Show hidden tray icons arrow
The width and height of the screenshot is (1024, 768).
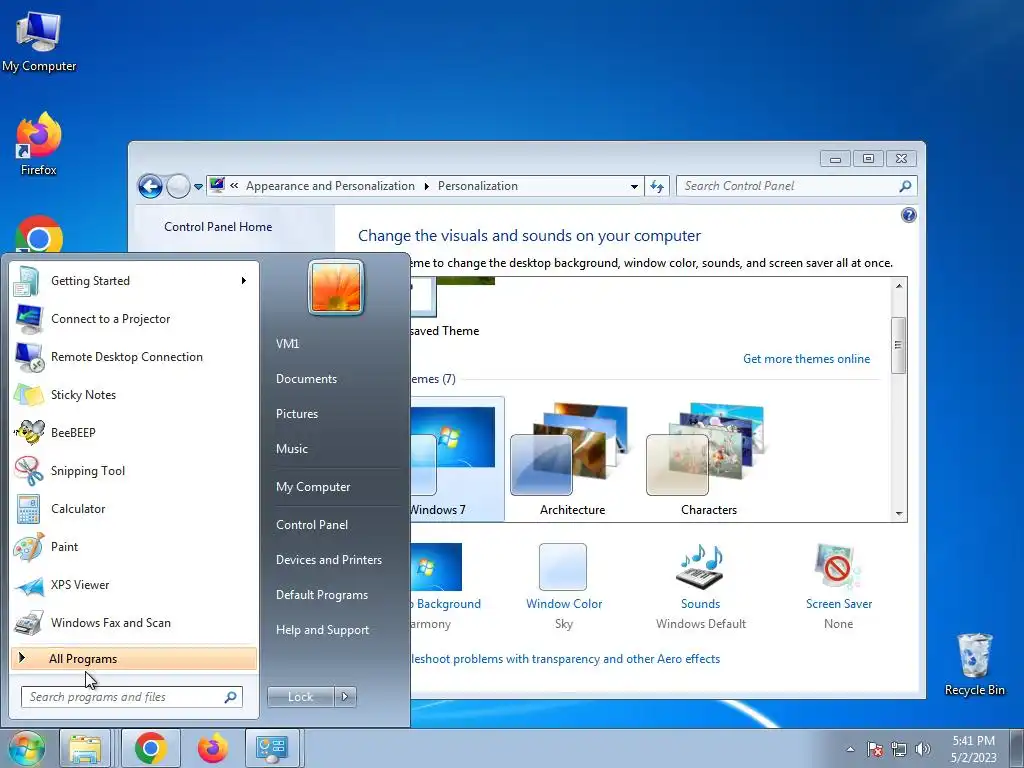pyautogui.click(x=850, y=750)
